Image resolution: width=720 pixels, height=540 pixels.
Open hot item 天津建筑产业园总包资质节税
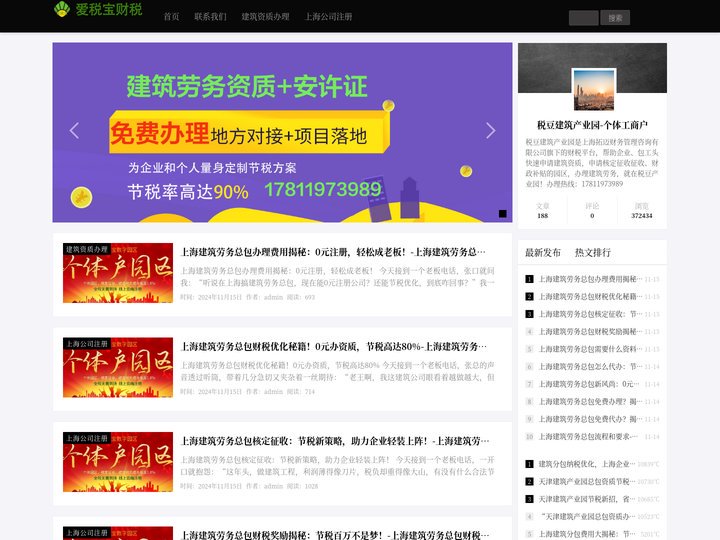(587, 481)
